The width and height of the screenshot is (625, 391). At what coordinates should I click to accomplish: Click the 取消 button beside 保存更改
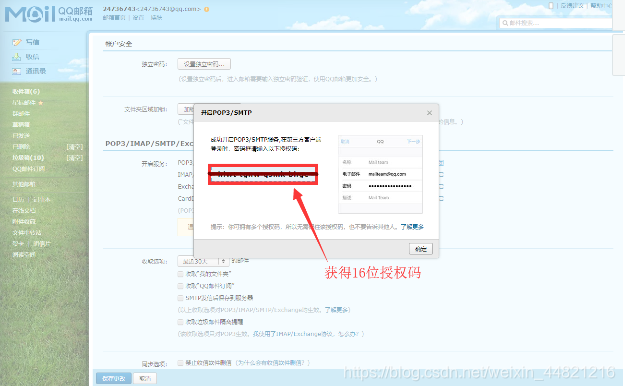point(145,378)
